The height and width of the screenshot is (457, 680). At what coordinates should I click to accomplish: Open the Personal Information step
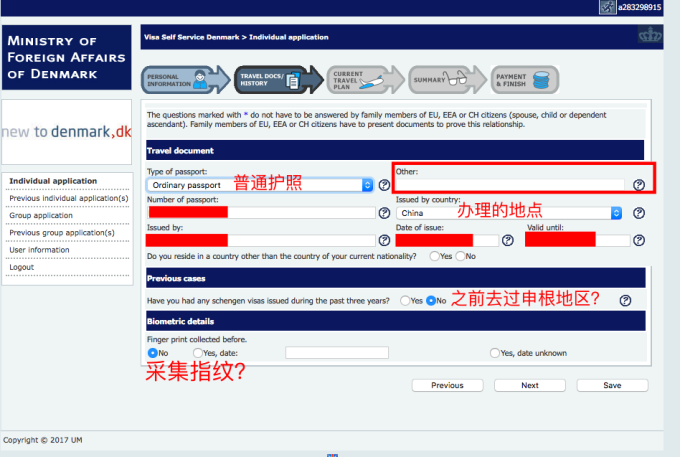186,80
